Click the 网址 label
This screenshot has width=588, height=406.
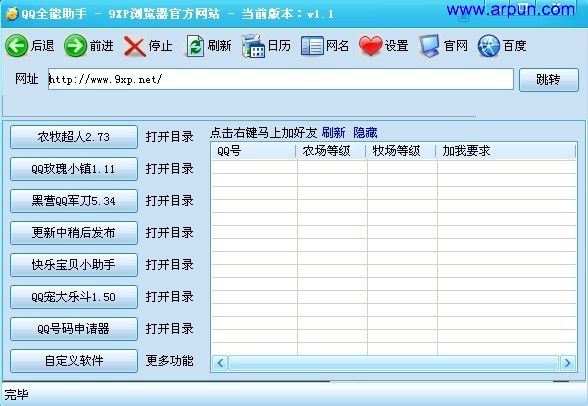point(27,79)
